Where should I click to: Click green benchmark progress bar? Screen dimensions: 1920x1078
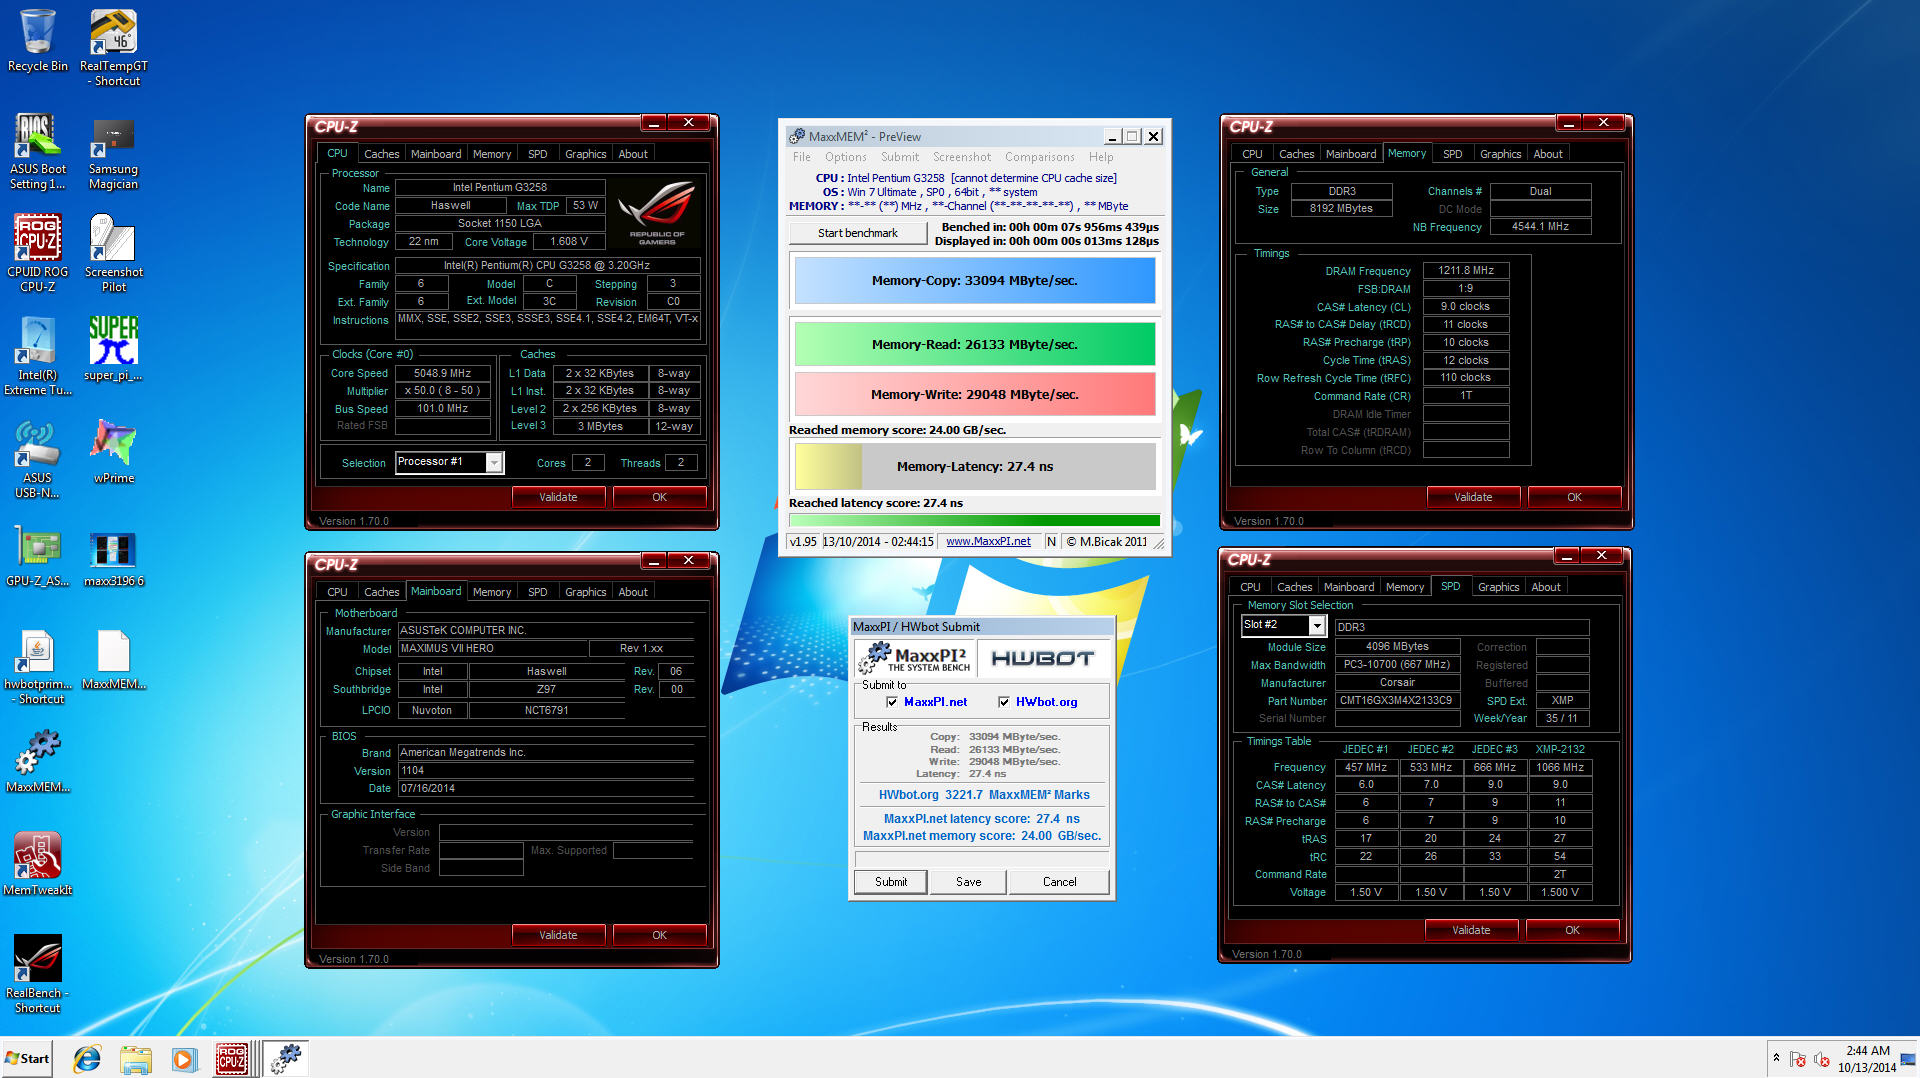pos(975,520)
